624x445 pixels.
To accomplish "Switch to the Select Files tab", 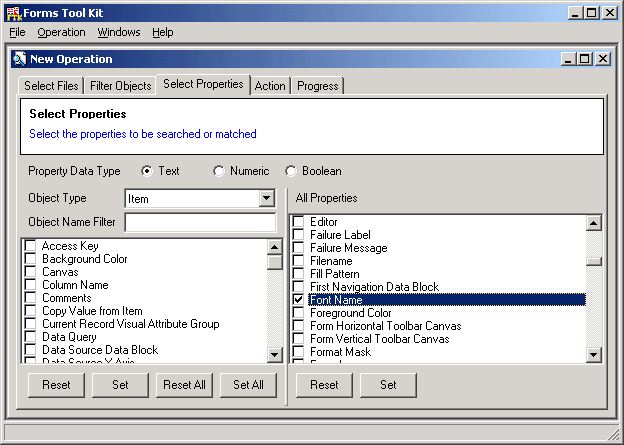I will [51, 86].
